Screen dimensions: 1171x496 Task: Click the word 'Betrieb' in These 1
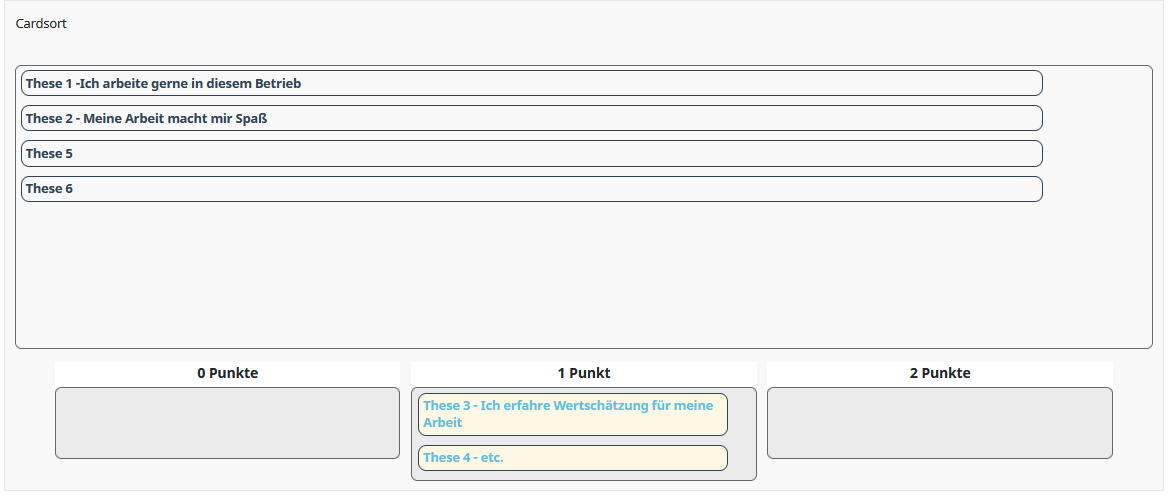click(279, 84)
